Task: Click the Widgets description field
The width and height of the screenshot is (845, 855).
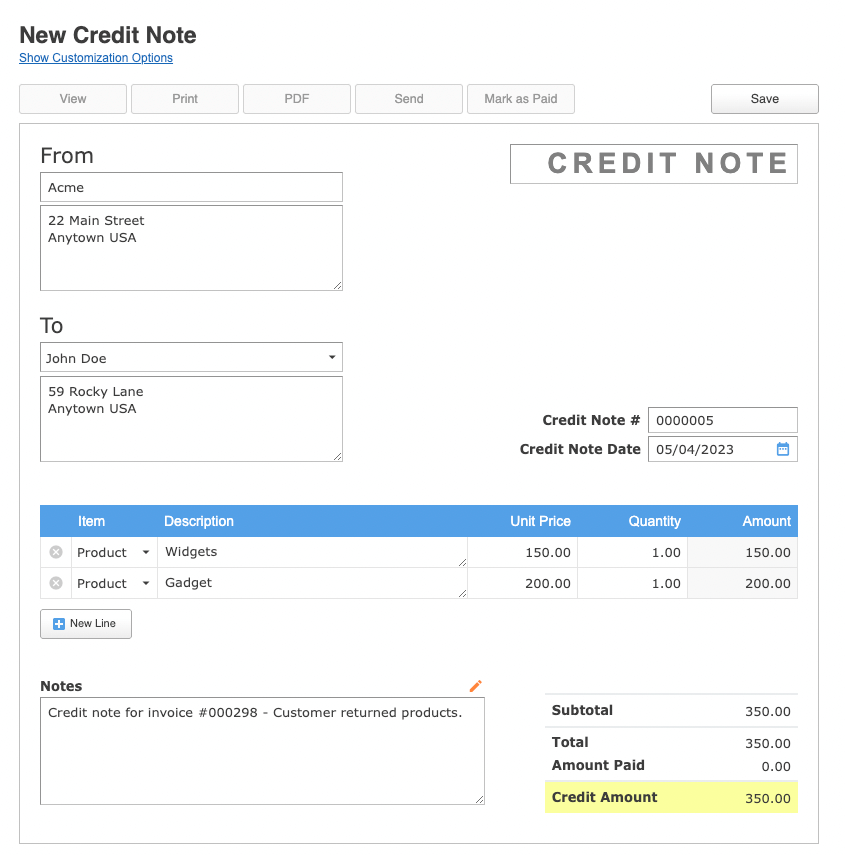Action: 312,552
